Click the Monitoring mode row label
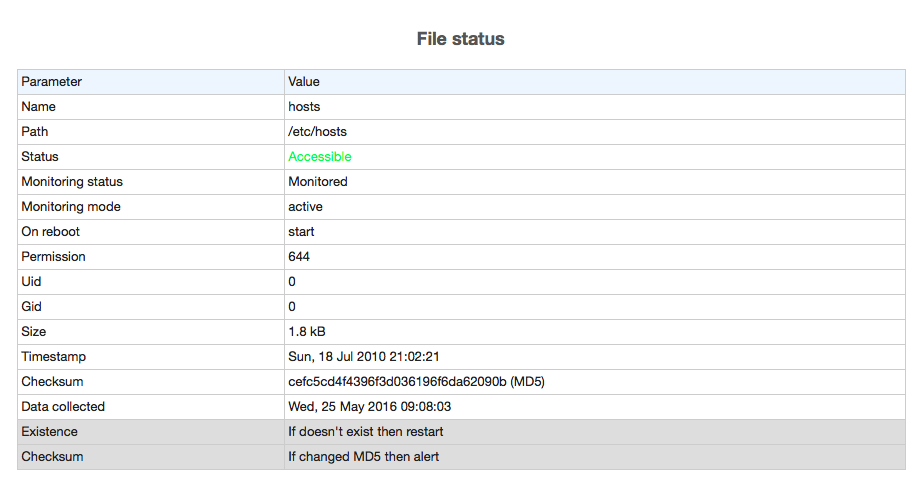 (x=71, y=207)
